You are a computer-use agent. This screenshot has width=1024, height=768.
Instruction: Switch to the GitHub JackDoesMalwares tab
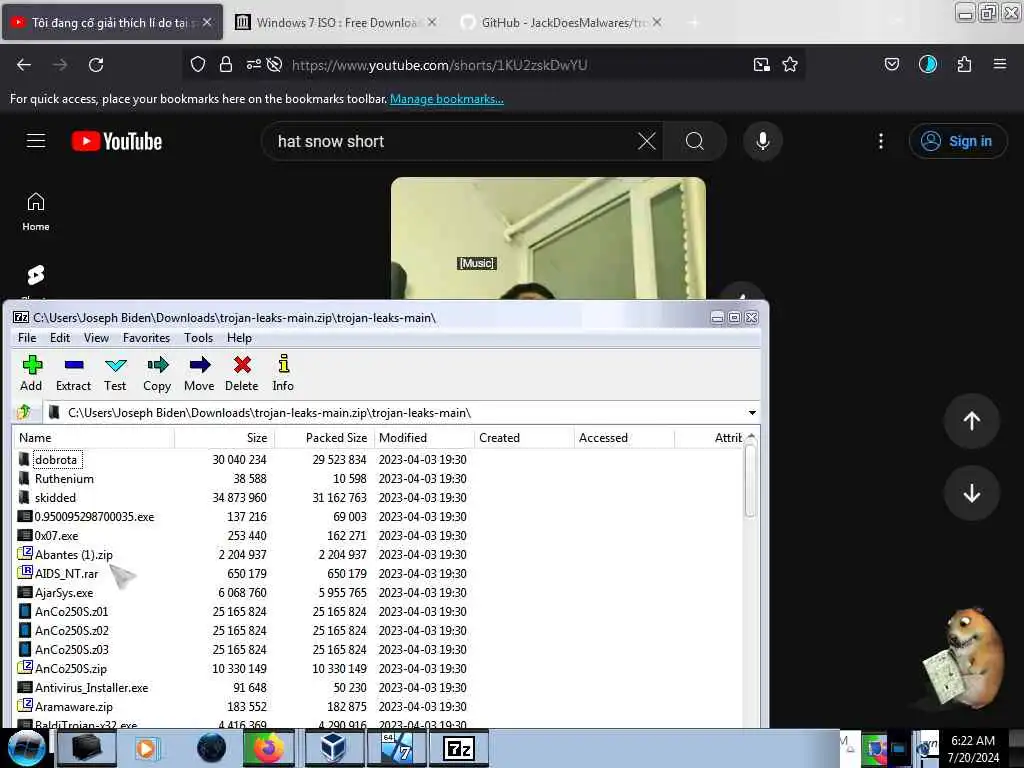[562, 22]
